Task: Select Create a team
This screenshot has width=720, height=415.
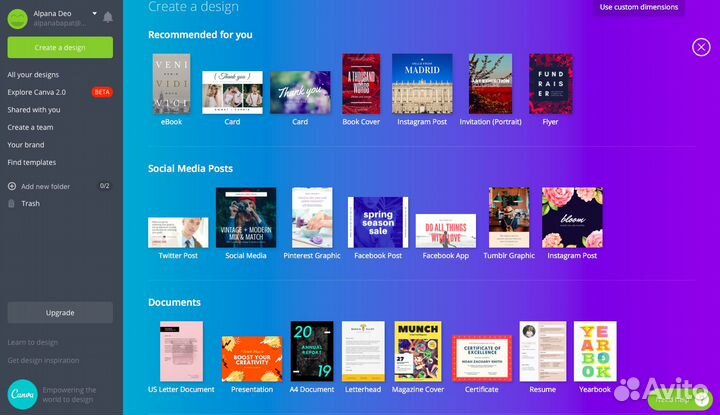Action: (x=30, y=127)
